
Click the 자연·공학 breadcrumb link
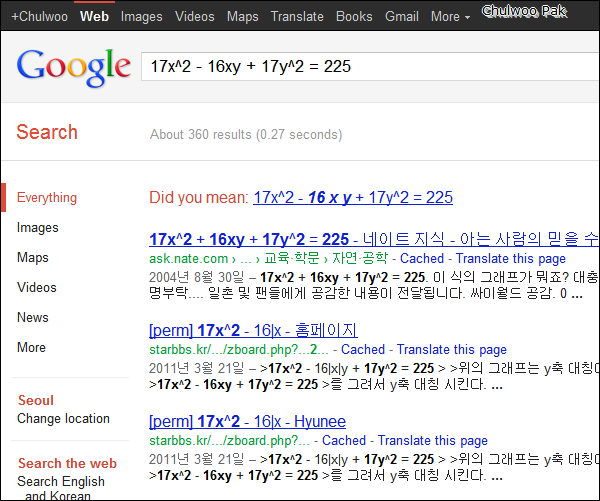click(x=360, y=258)
